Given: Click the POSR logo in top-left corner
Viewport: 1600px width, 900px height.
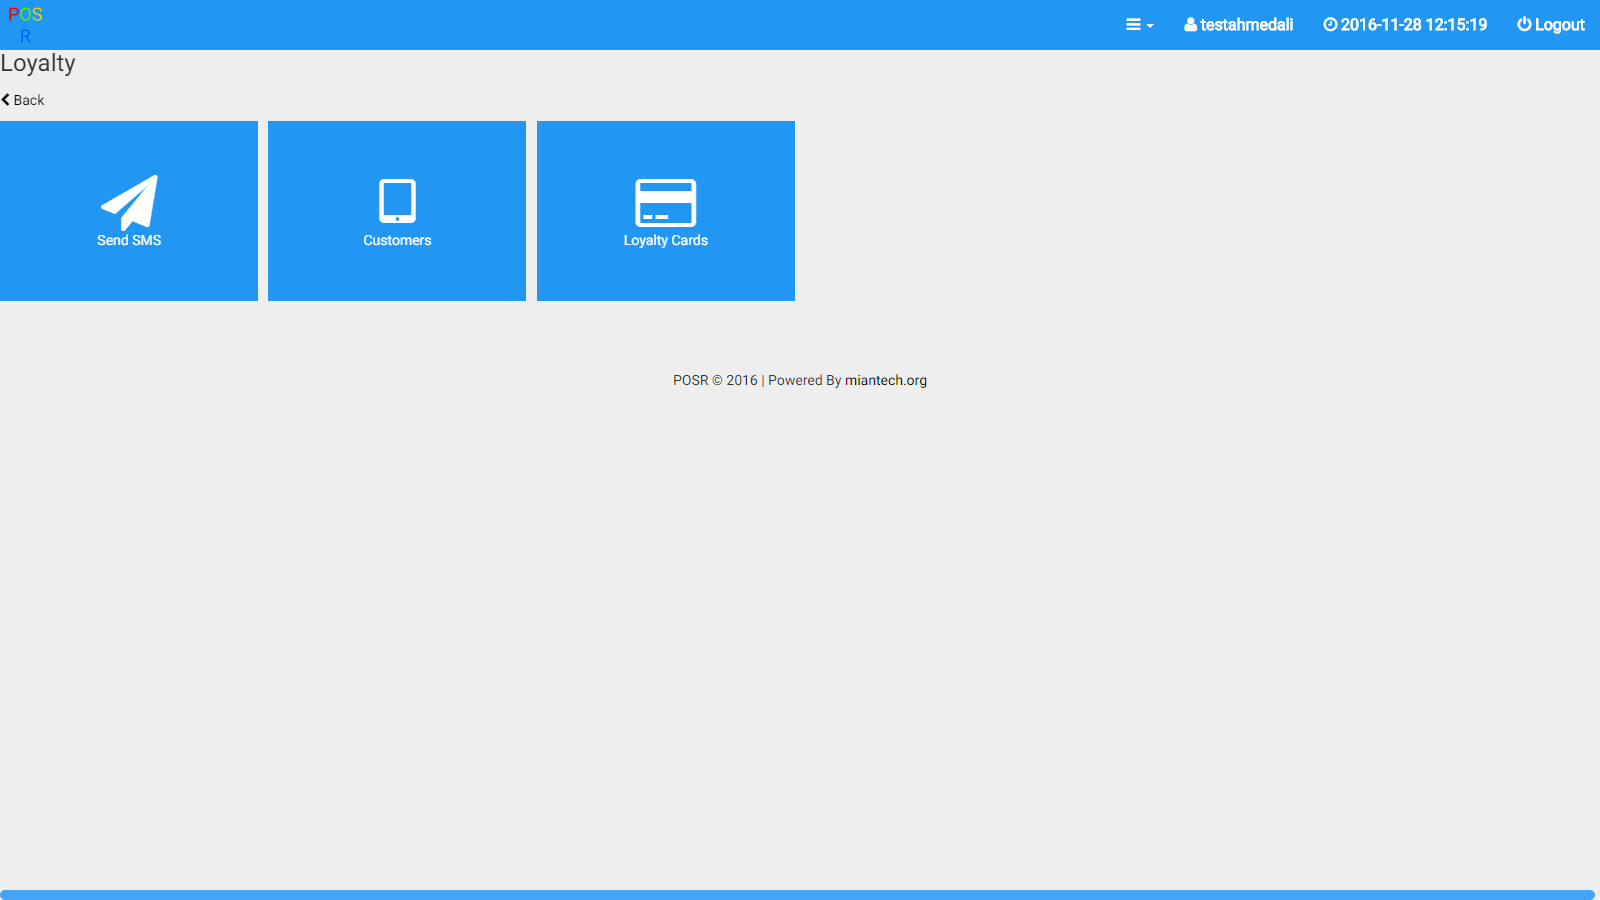Looking at the screenshot, I should 25,25.
